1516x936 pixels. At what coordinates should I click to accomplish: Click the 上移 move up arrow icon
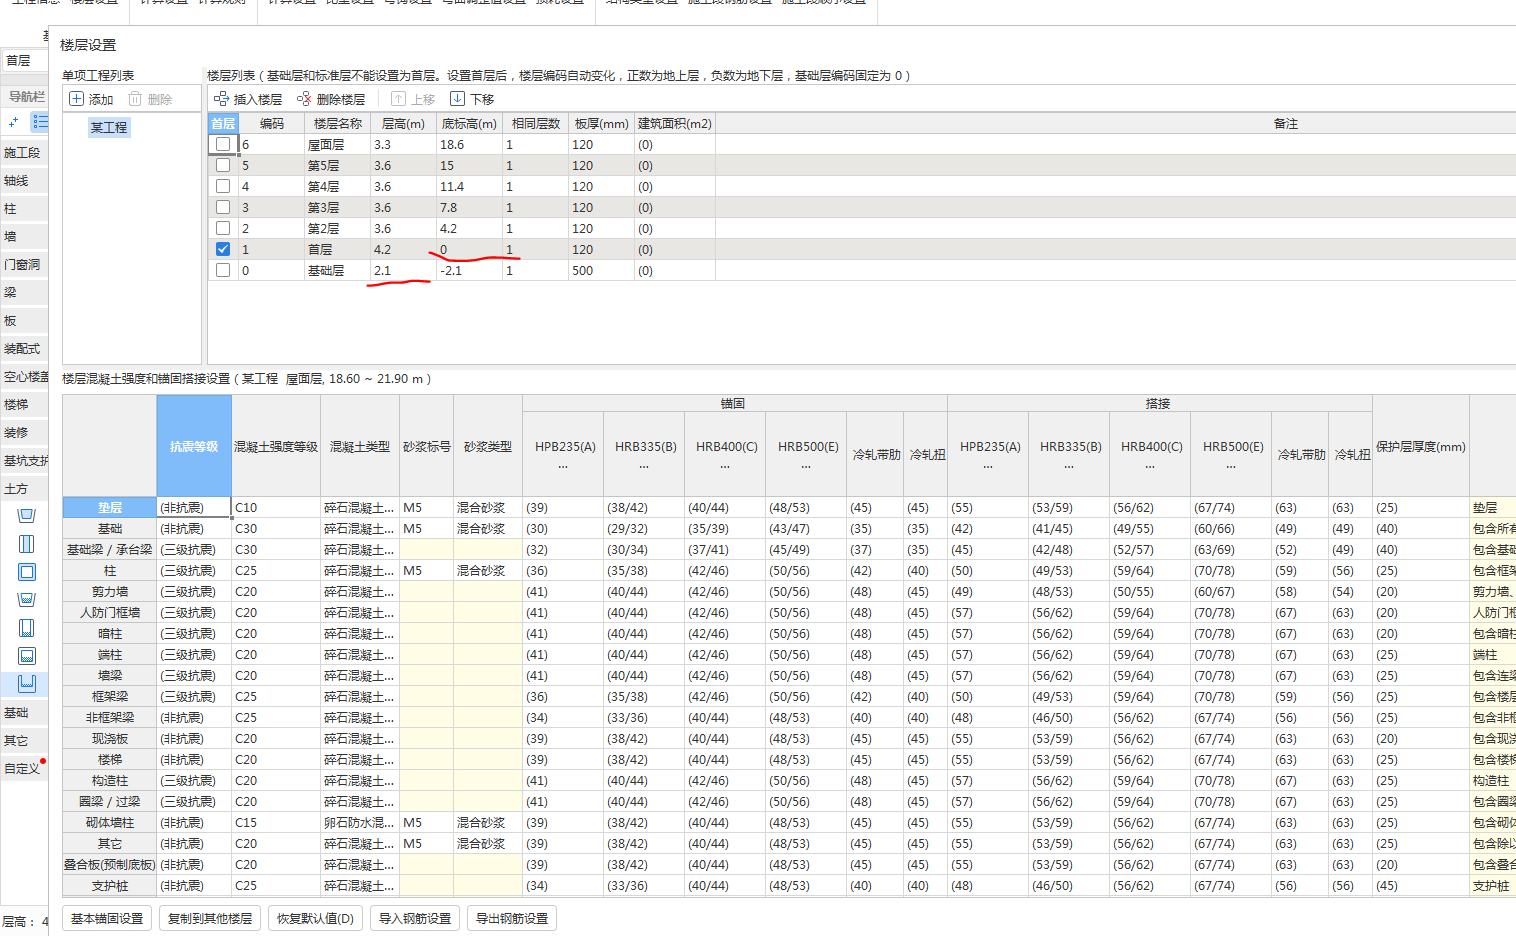pos(398,99)
